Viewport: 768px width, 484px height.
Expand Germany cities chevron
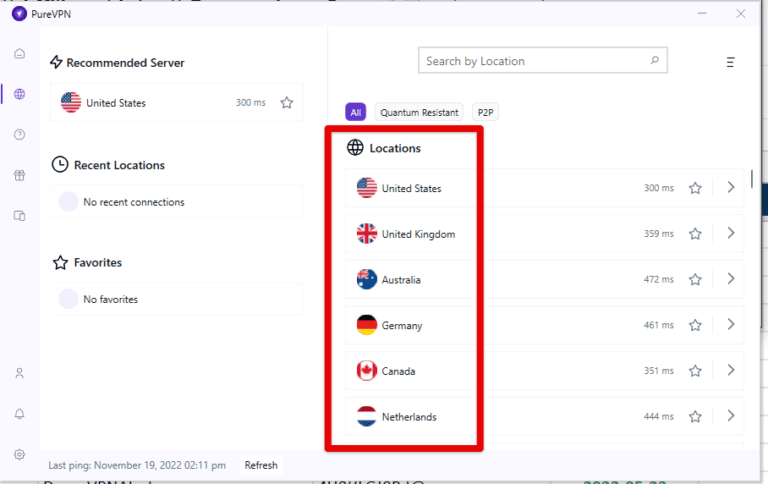tap(731, 324)
